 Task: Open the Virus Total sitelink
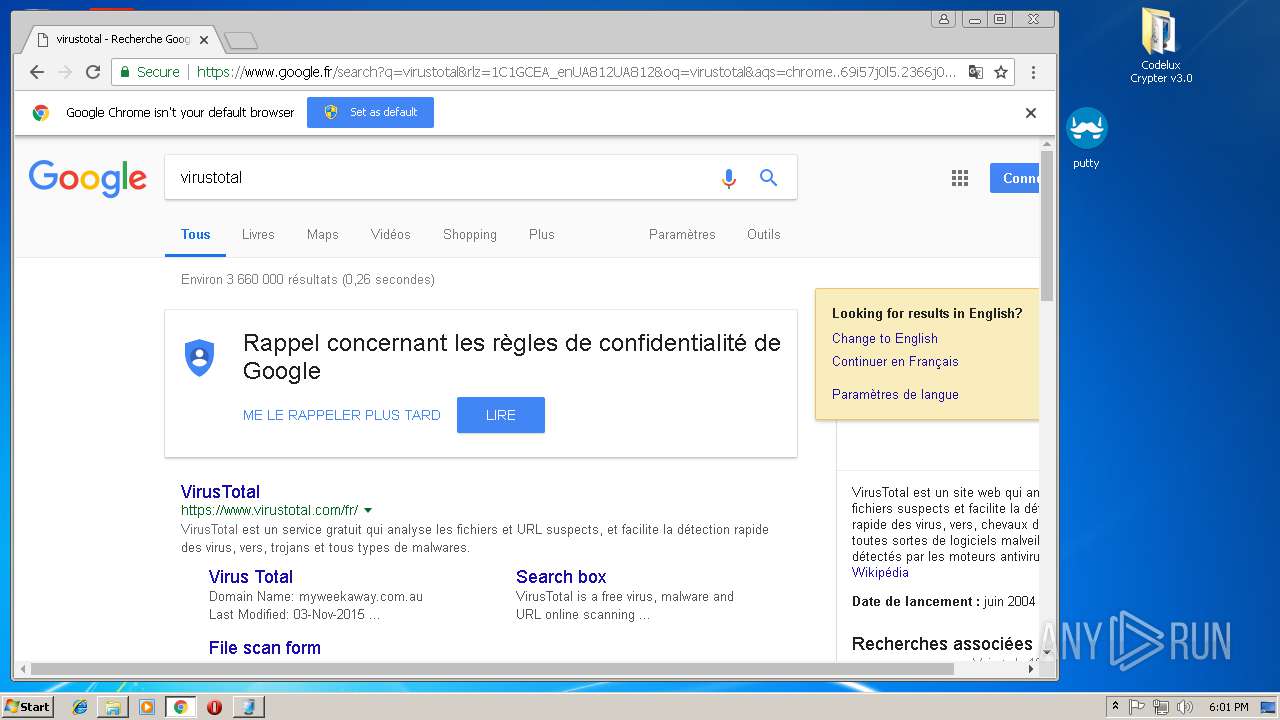pos(251,577)
